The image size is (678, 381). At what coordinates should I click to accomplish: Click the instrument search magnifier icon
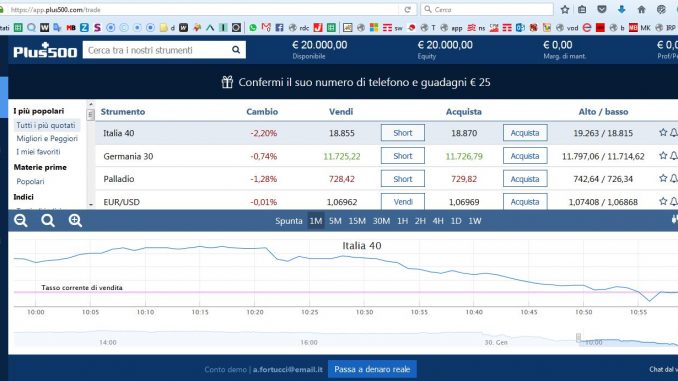pyautogui.click(x=236, y=50)
